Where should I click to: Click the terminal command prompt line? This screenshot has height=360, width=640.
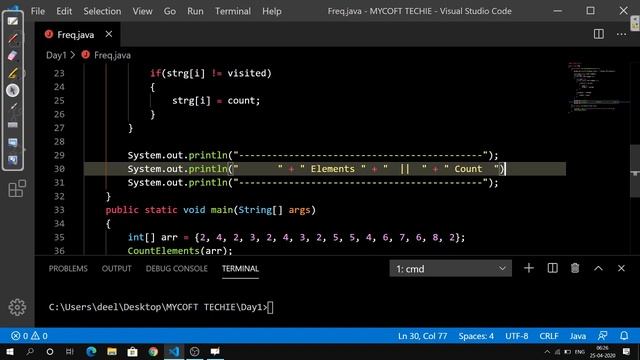click(161, 307)
